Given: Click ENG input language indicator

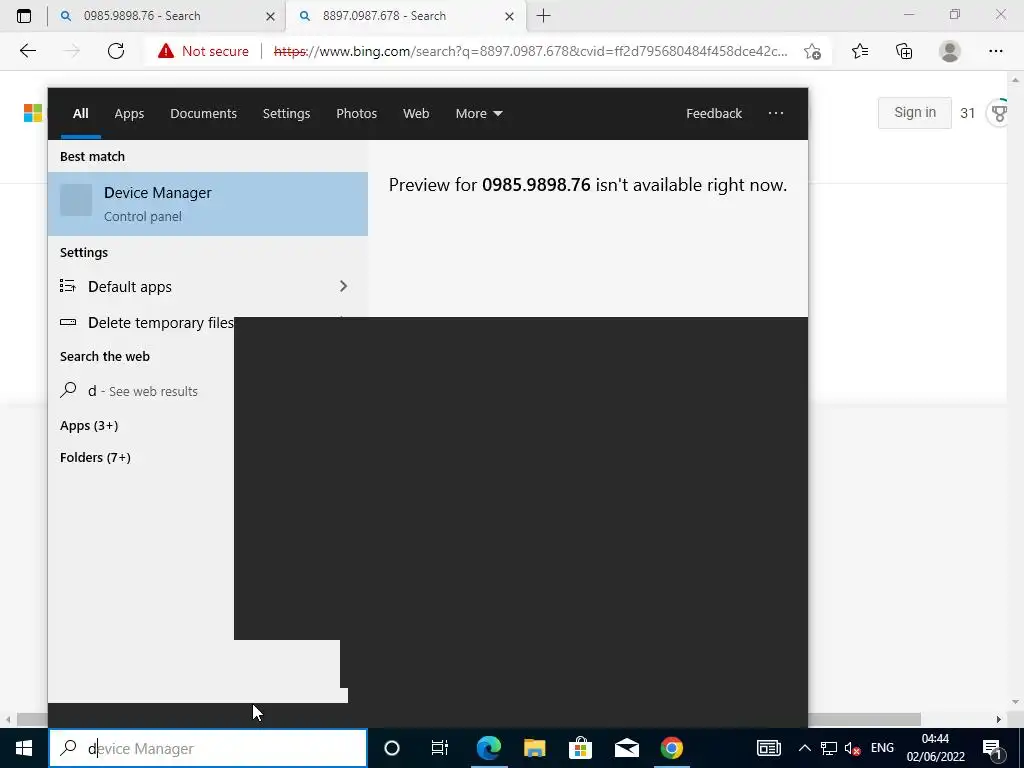Looking at the screenshot, I should point(882,748).
